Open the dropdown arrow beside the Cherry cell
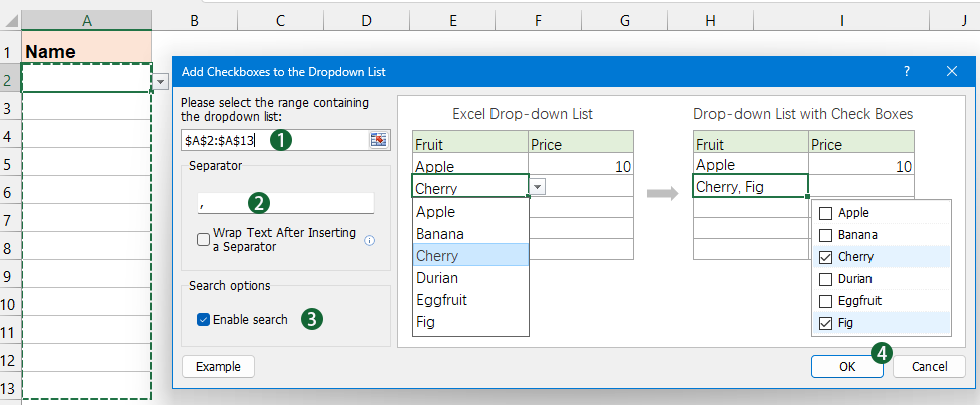Image resolution: width=980 pixels, height=405 pixels. [538, 187]
